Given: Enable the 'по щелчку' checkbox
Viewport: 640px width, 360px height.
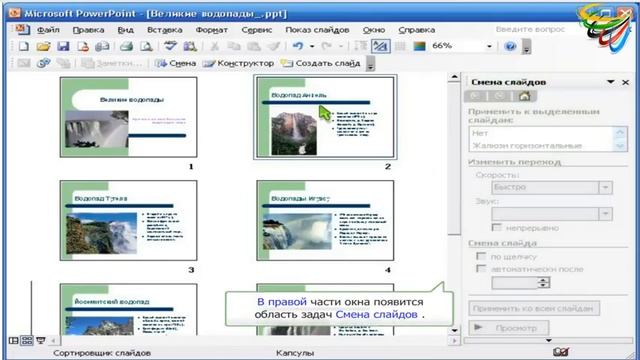Looking at the screenshot, I should (x=481, y=256).
